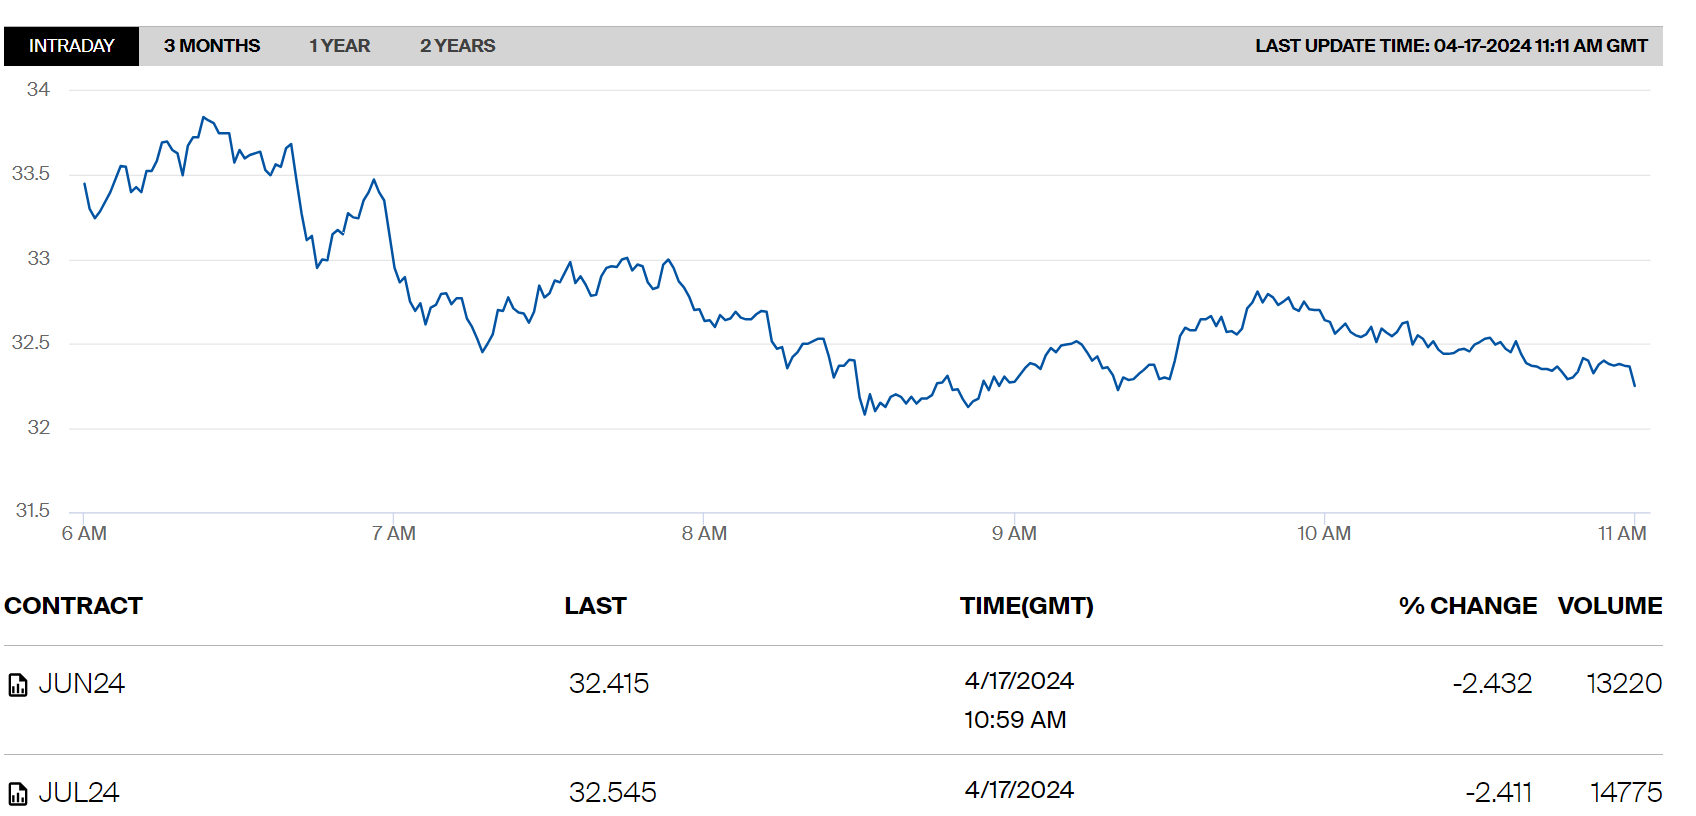This screenshot has height=816, width=1696.
Task: Click the 33.5 price axis label
Action: point(31,174)
